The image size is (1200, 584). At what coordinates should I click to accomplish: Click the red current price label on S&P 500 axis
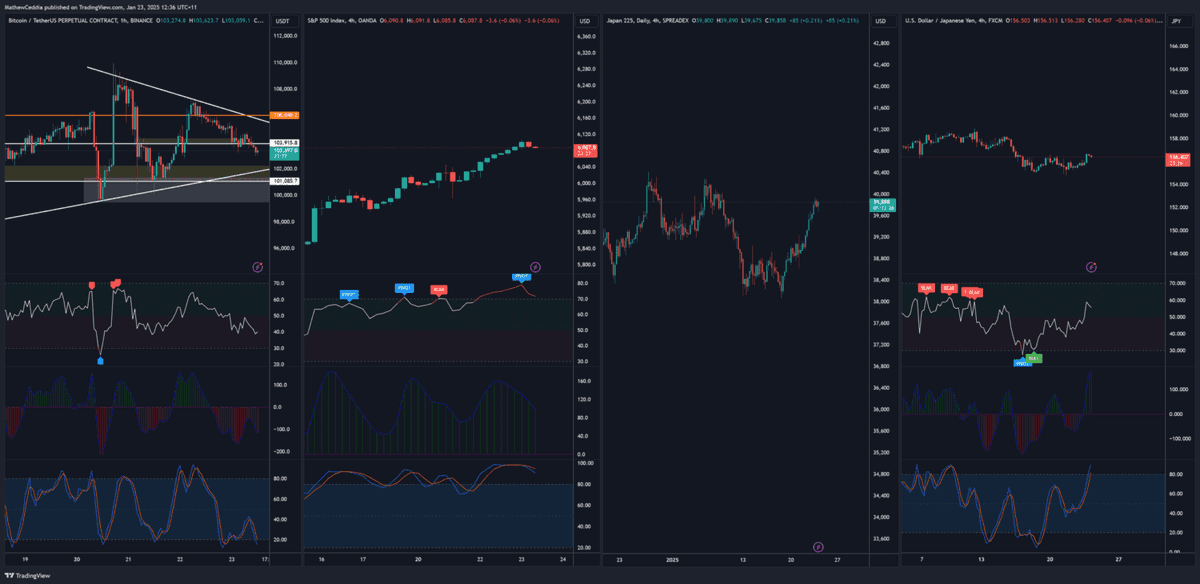click(584, 151)
